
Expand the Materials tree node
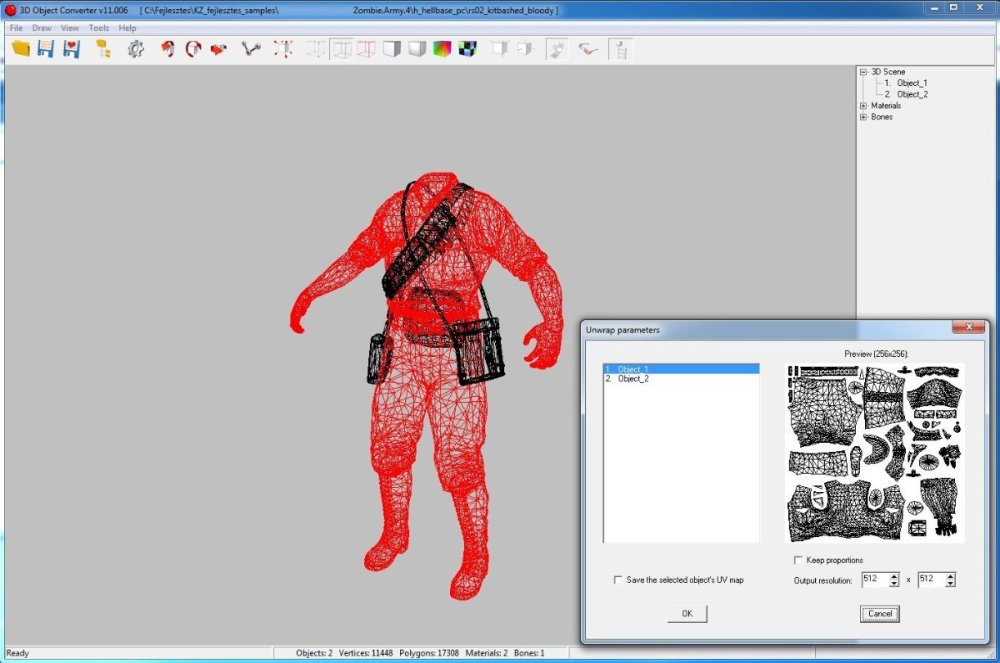point(863,106)
